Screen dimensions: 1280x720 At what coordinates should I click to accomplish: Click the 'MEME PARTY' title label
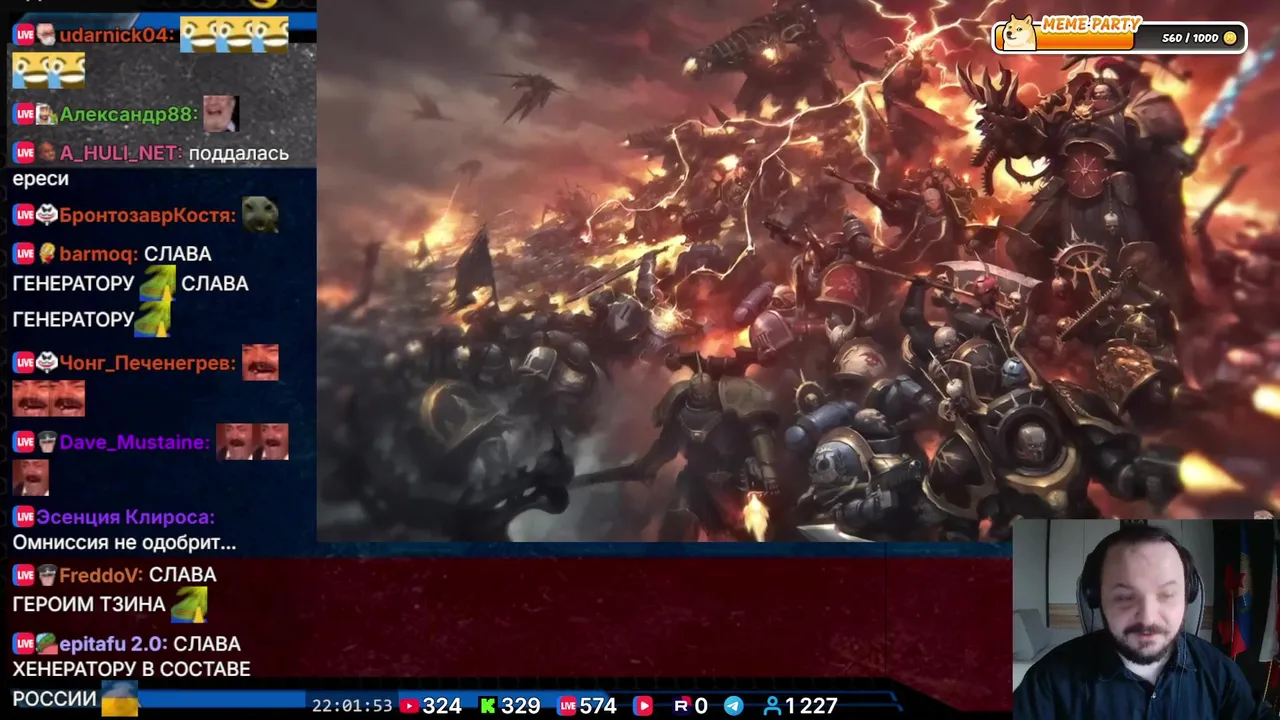(x=1091, y=25)
